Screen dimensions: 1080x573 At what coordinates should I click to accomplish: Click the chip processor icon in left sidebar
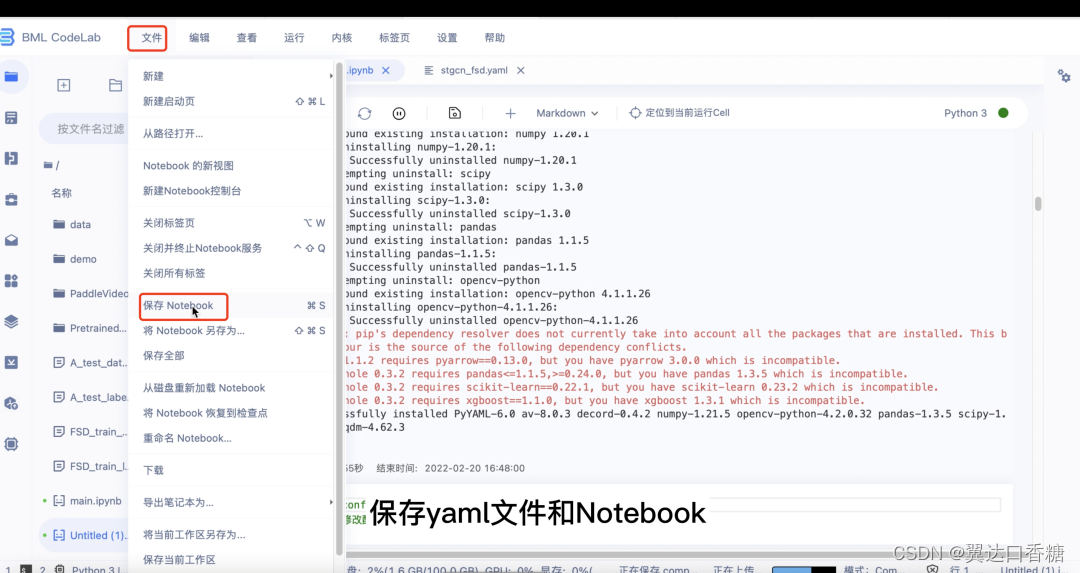coord(11,444)
